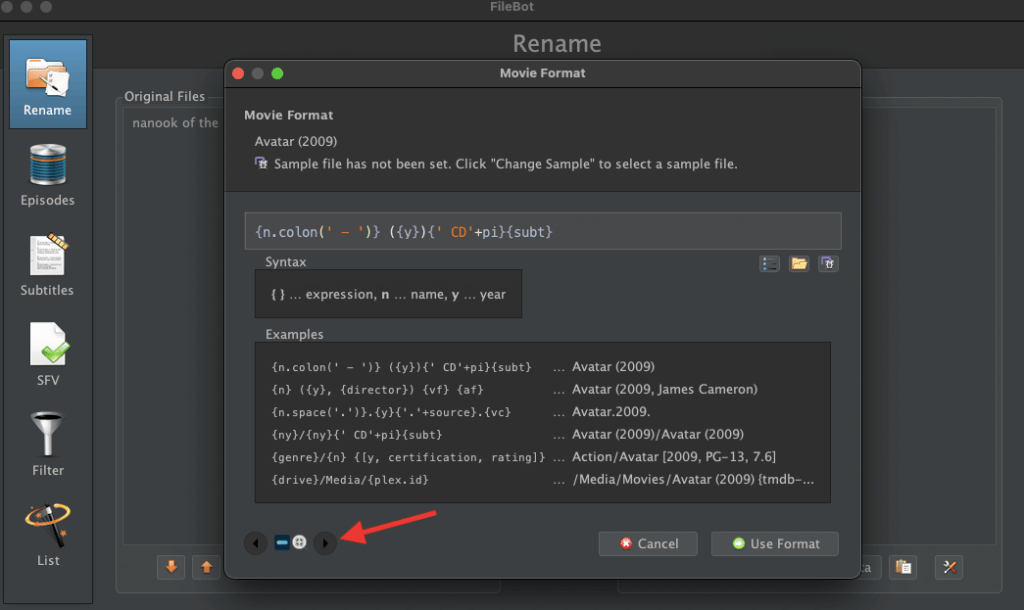This screenshot has height=610, width=1024.
Task: Click the clipboard paste icon in Rename window
Action: click(x=903, y=567)
